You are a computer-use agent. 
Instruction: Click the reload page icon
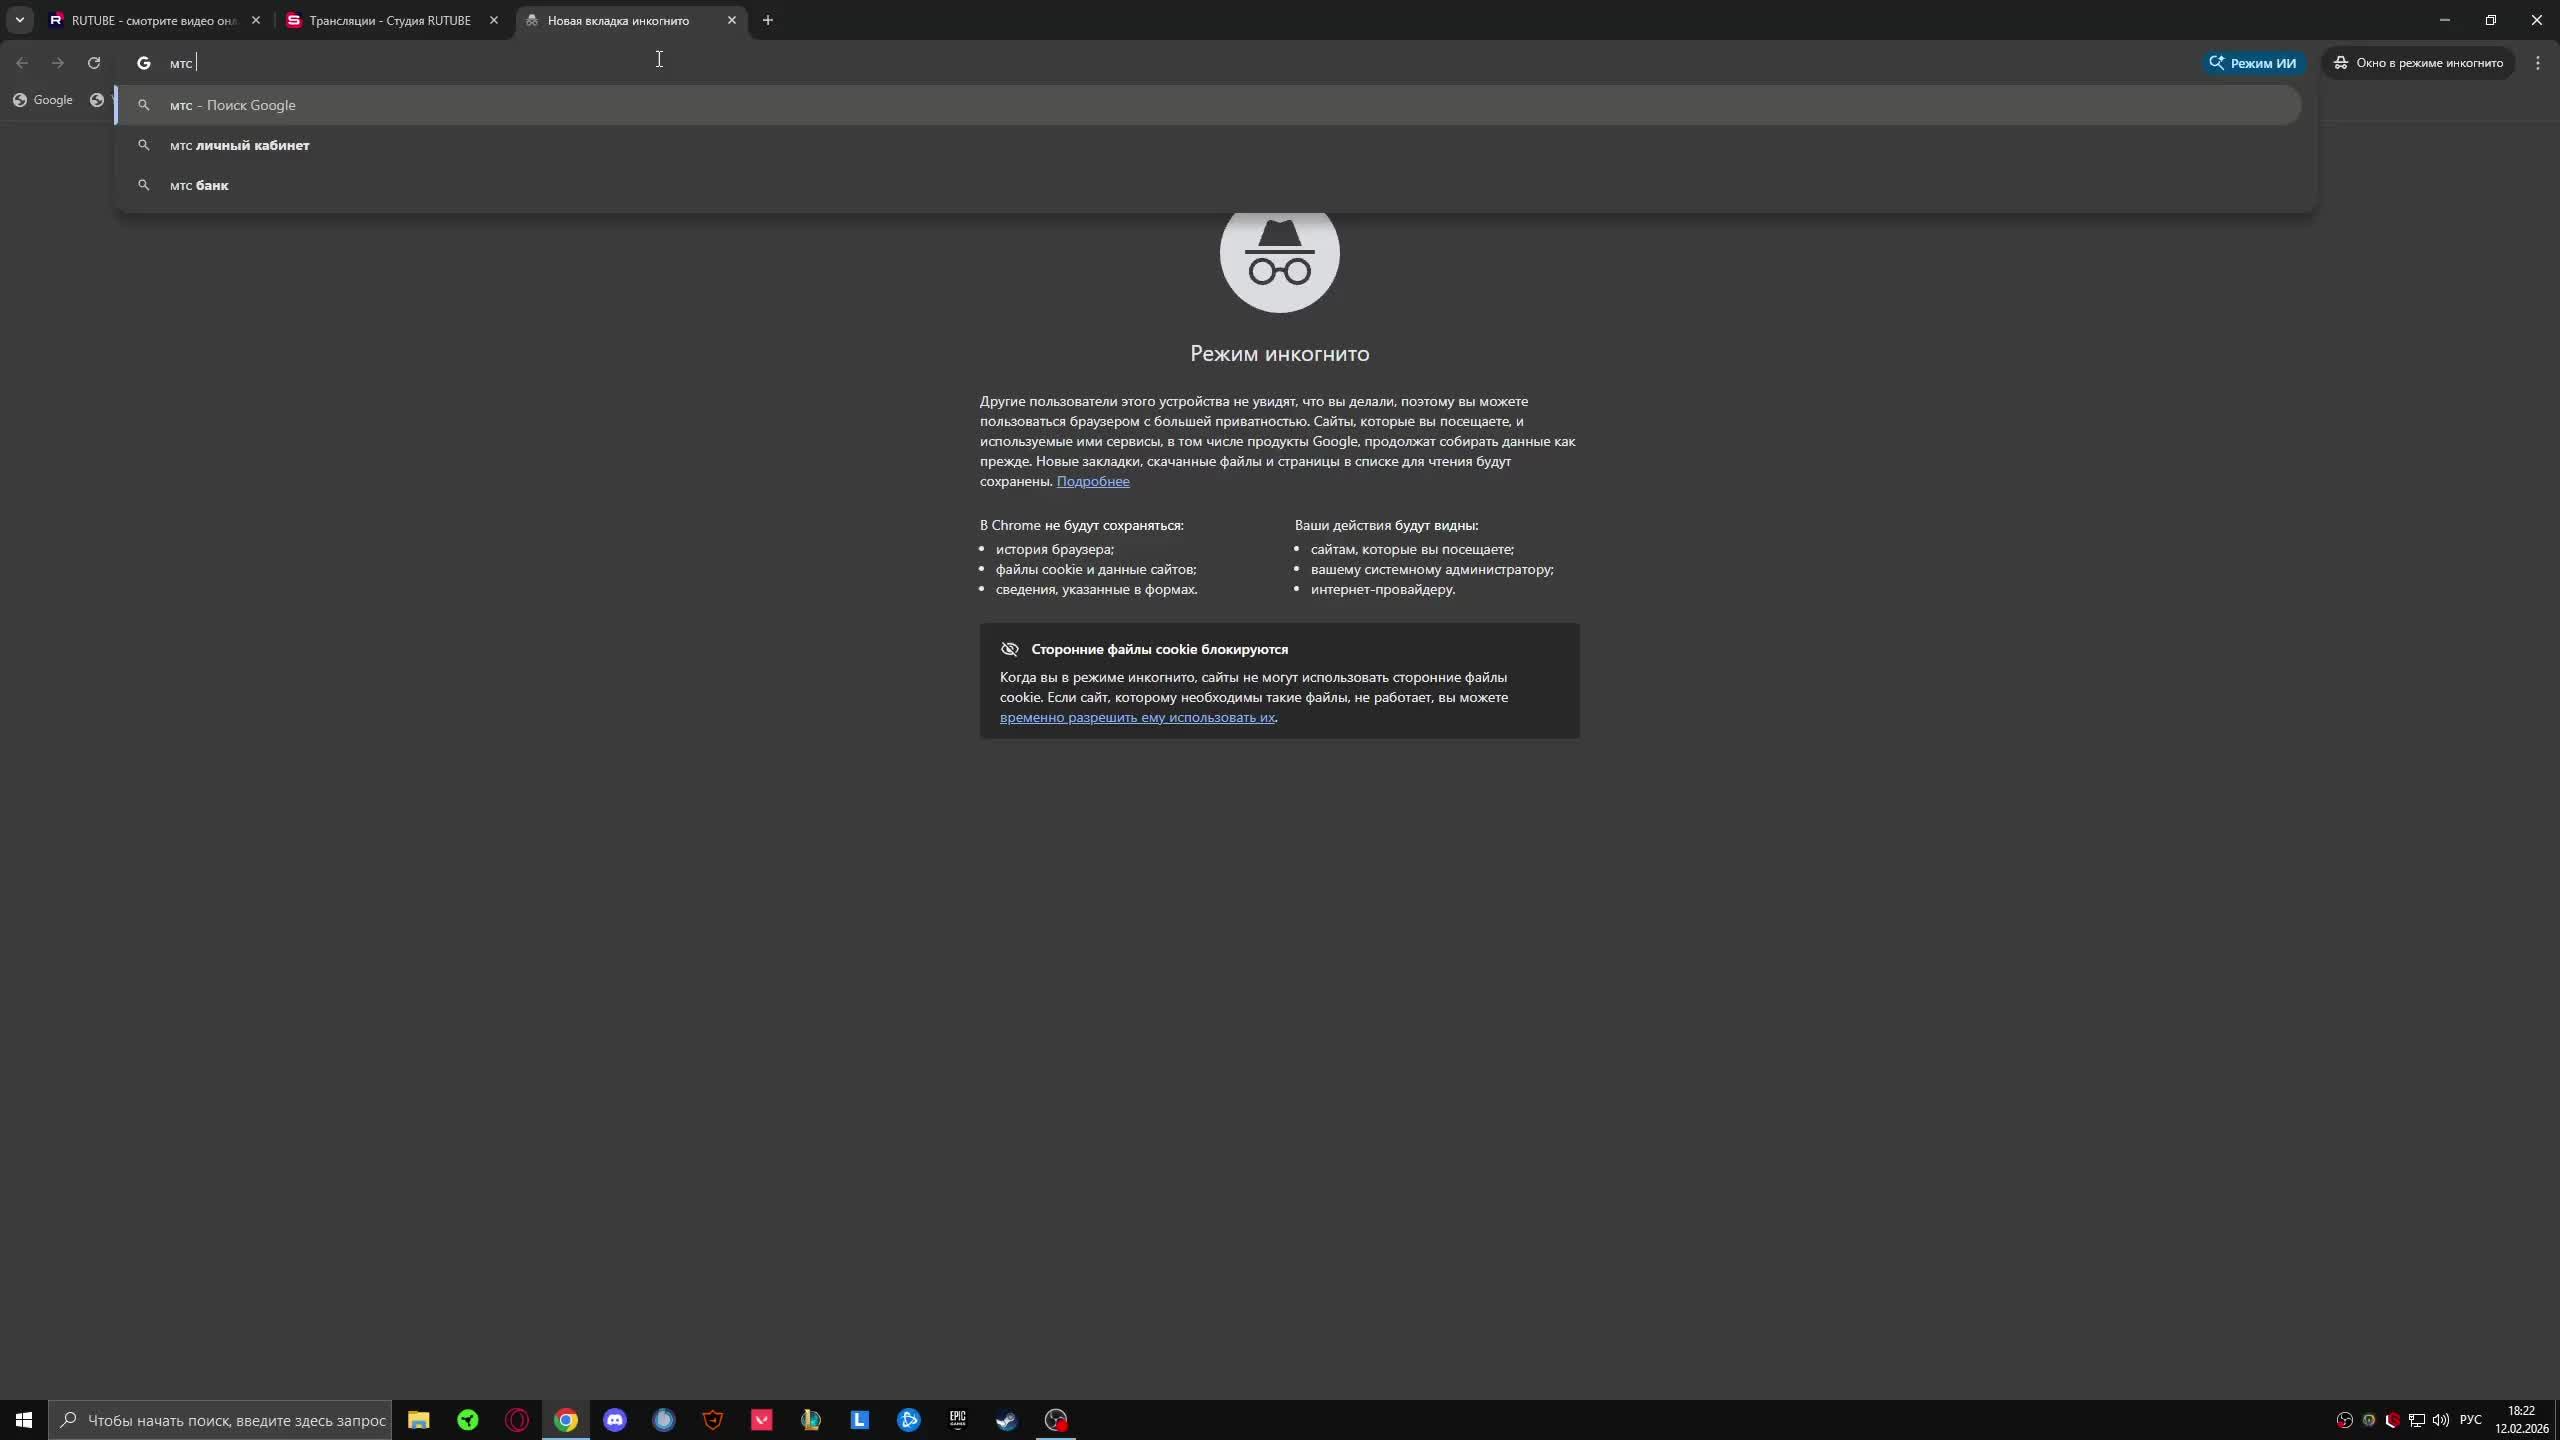(x=94, y=63)
